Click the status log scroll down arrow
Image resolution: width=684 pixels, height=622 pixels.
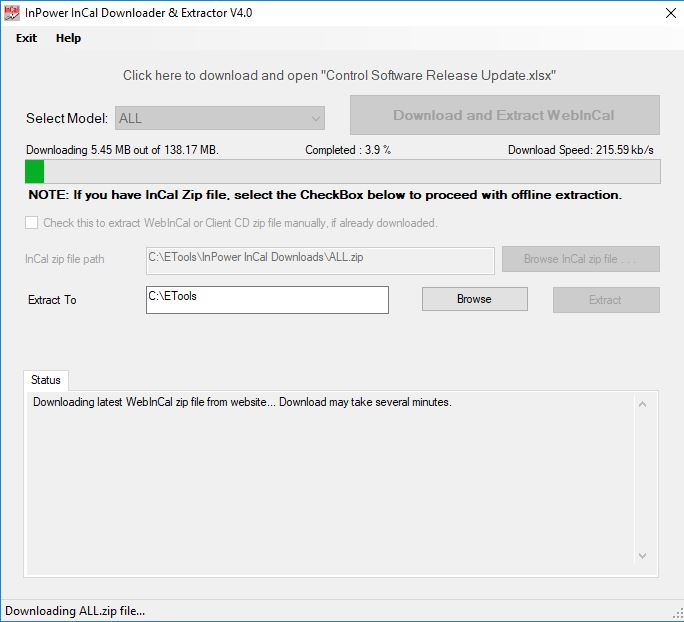pyautogui.click(x=642, y=556)
